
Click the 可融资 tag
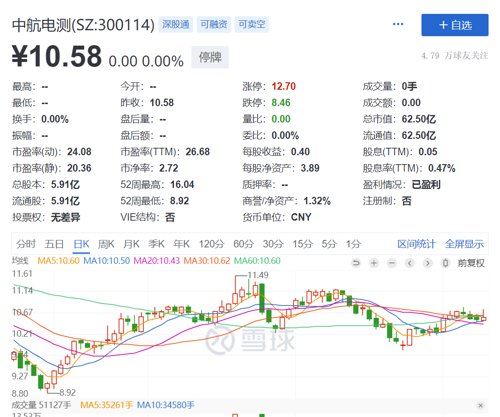point(214,24)
